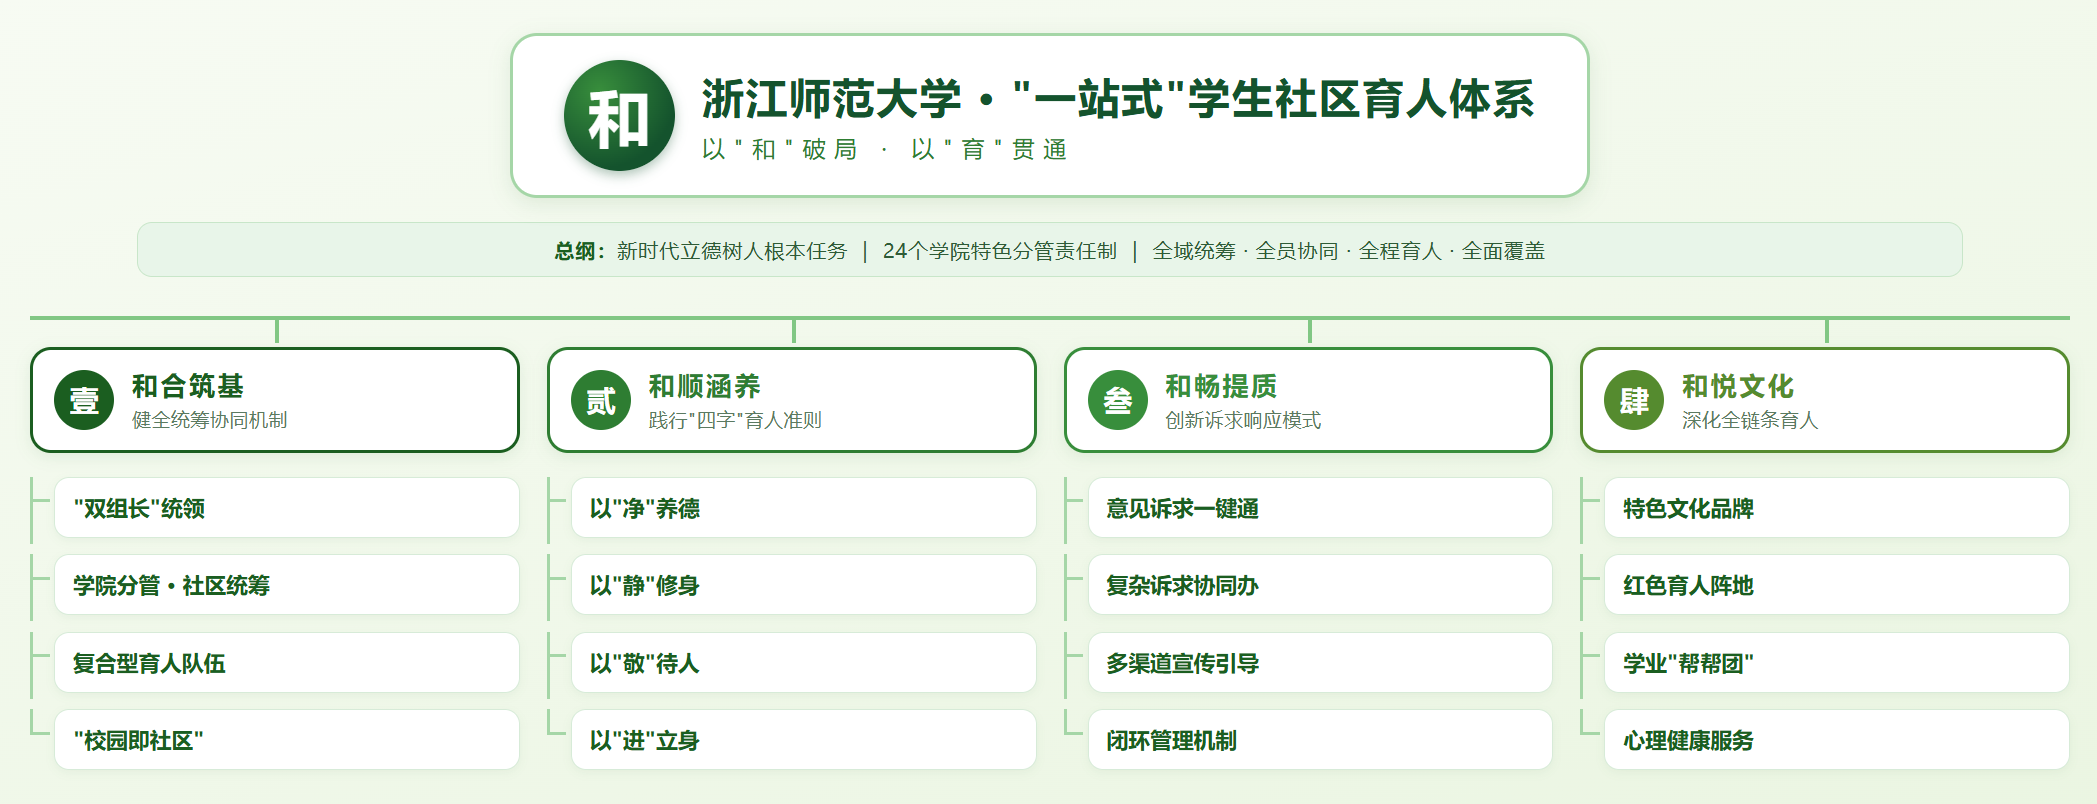Choose the 以"敬"待人 item
The width and height of the screenshot is (2097, 804).
pyautogui.click(x=804, y=663)
